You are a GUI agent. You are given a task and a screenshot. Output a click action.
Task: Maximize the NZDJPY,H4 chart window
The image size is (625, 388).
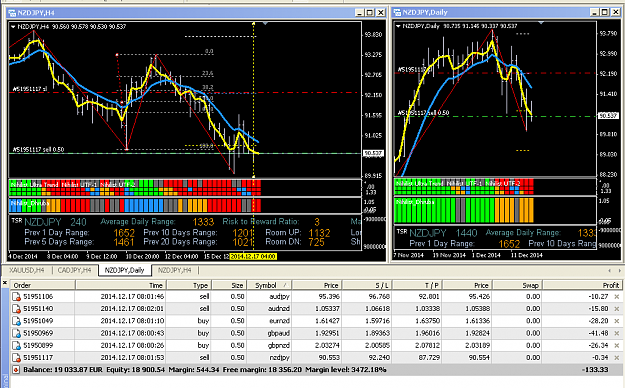(x=370, y=13)
